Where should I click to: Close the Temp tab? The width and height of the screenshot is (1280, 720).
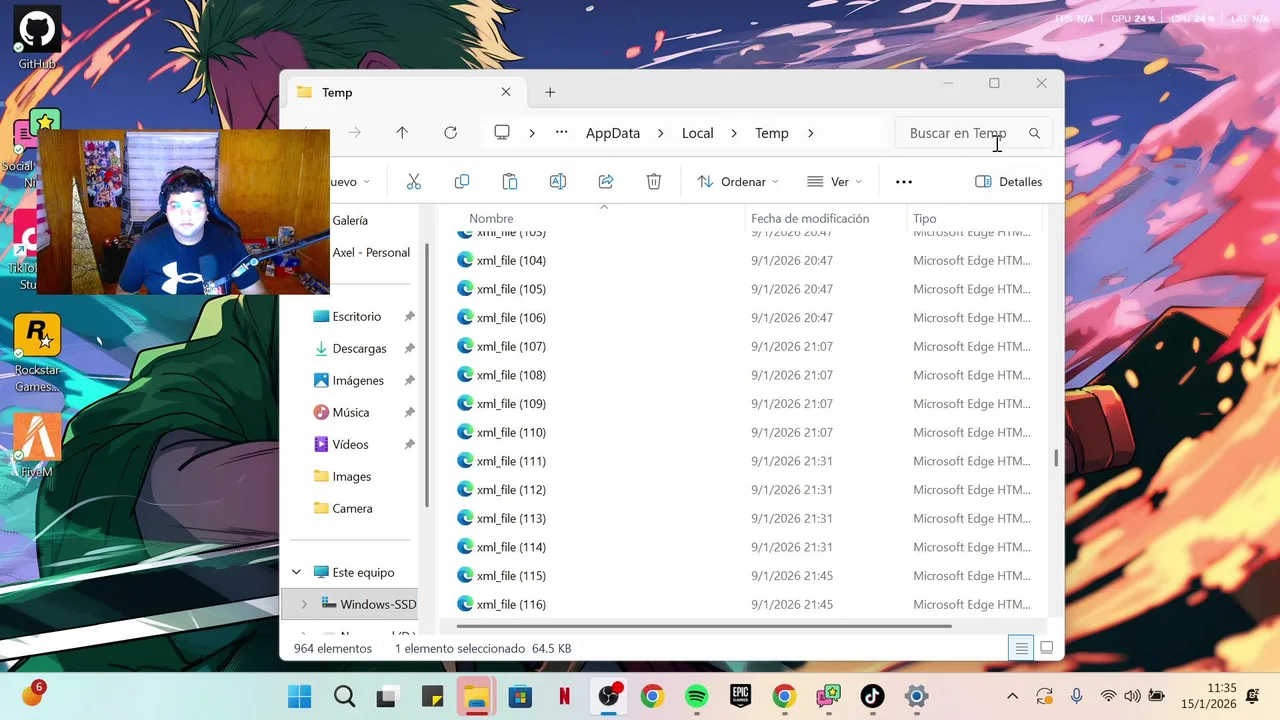[506, 92]
